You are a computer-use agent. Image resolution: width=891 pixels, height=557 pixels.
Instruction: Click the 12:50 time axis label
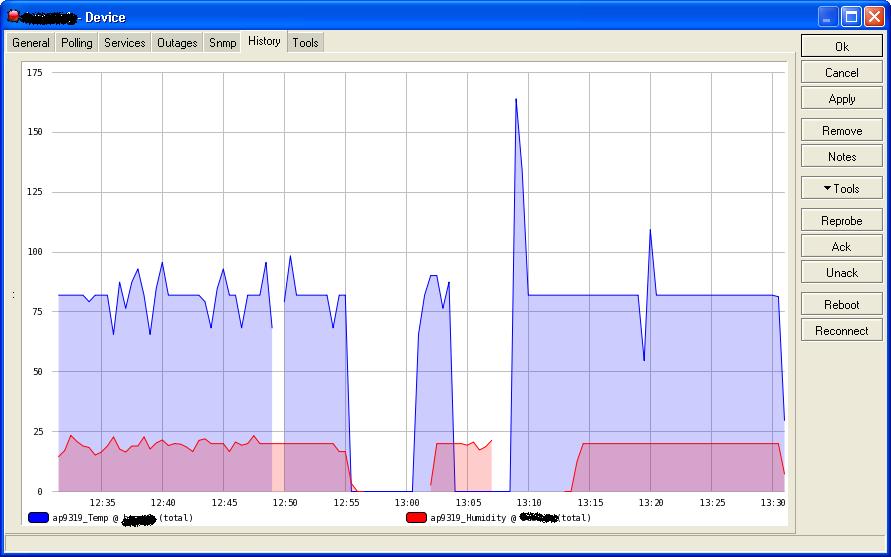[x=285, y=503]
